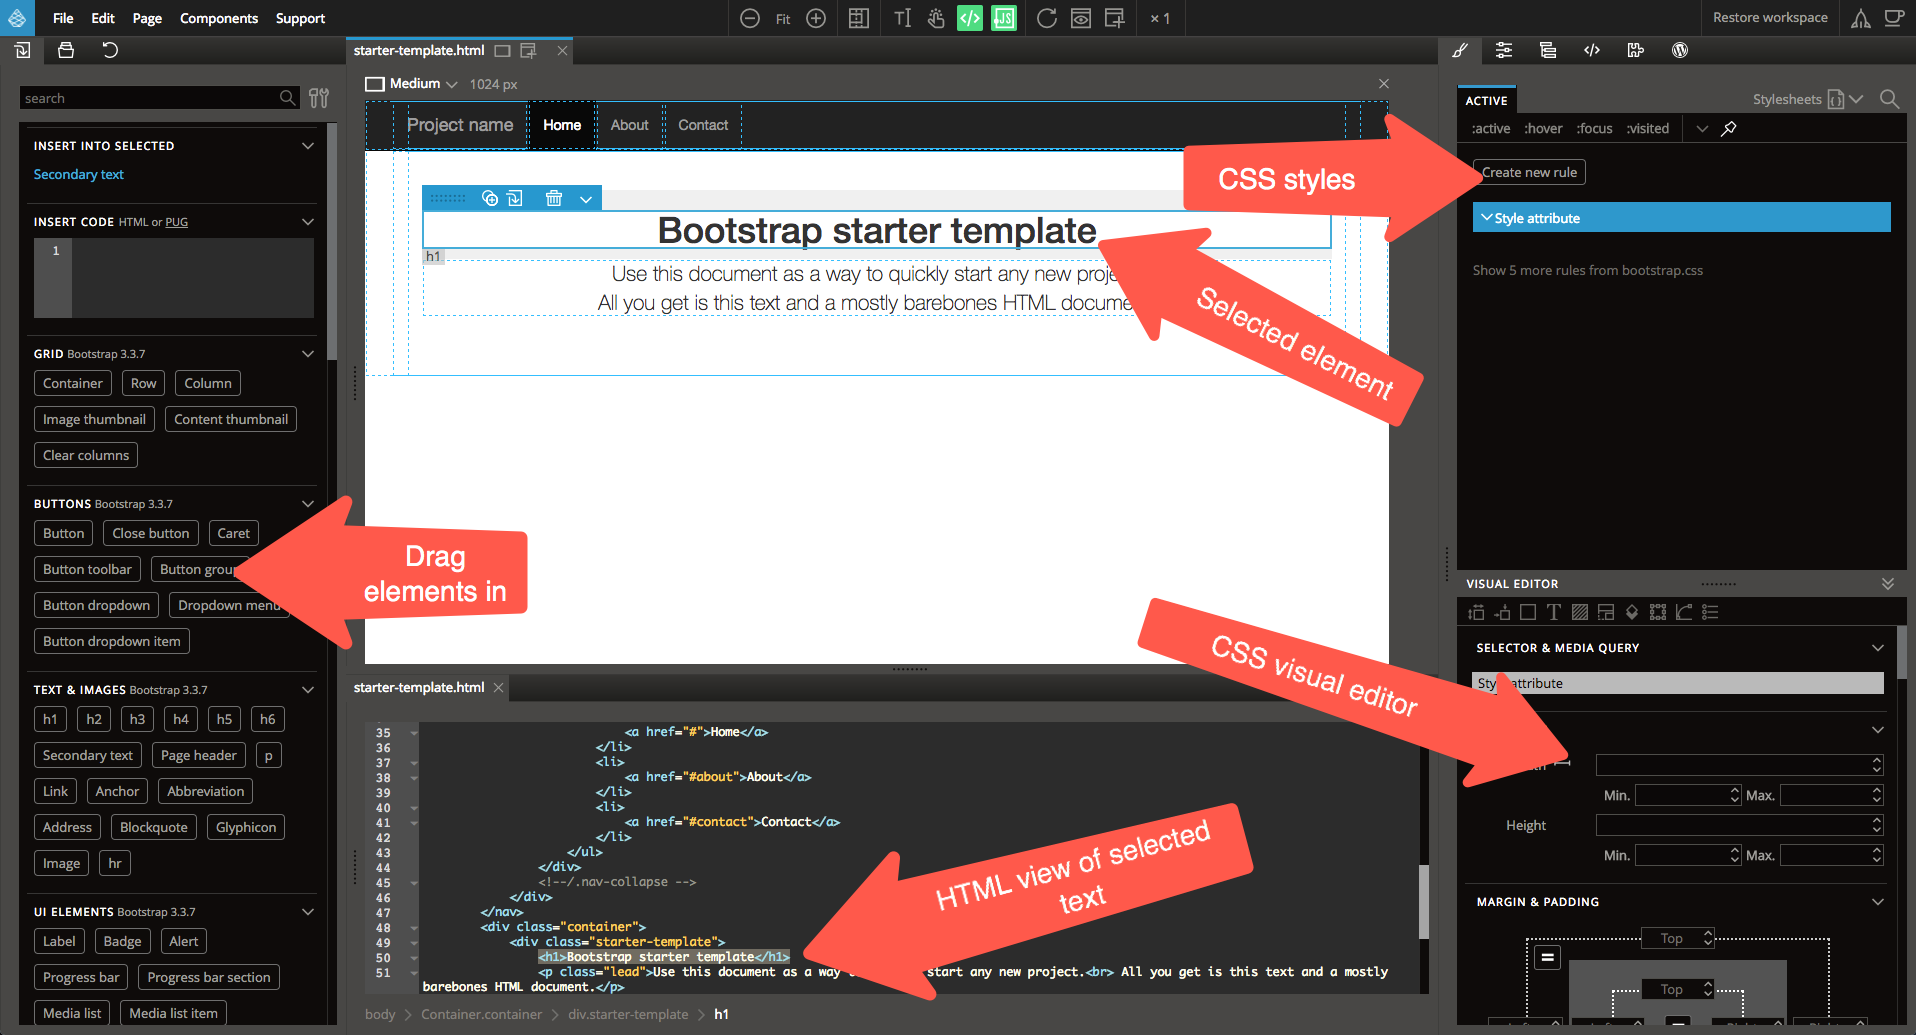Open the Stylesheets dropdown chevron
1916x1035 pixels.
(x=1856, y=99)
